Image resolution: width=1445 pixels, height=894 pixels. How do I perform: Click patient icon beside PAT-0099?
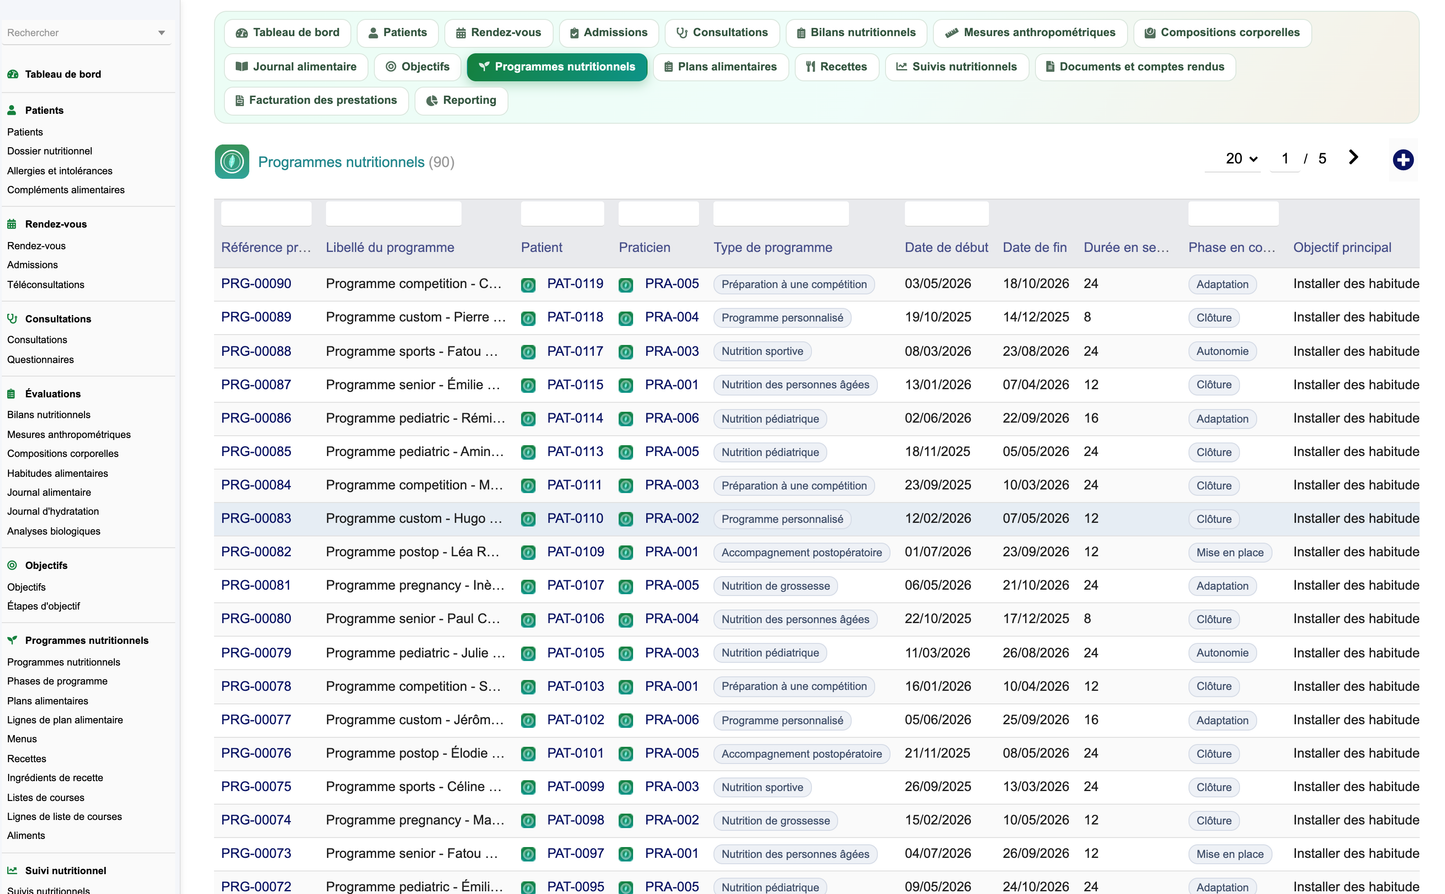pos(528,787)
